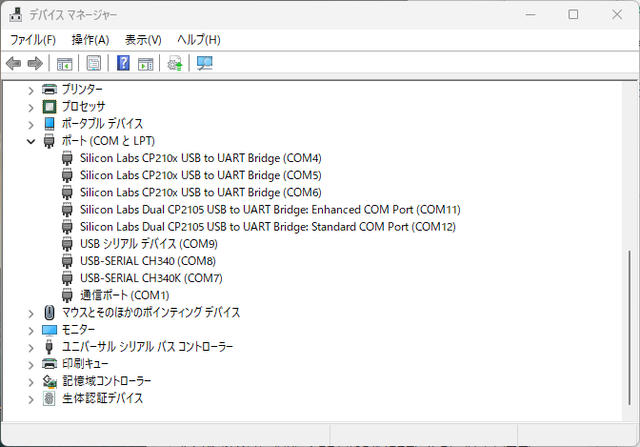640x447 pixels.
Task: Select the 生体認証デバイス label
Action: coord(102,398)
